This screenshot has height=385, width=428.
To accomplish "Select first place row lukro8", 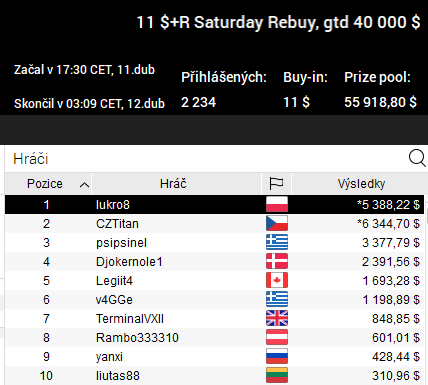I will (214, 204).
